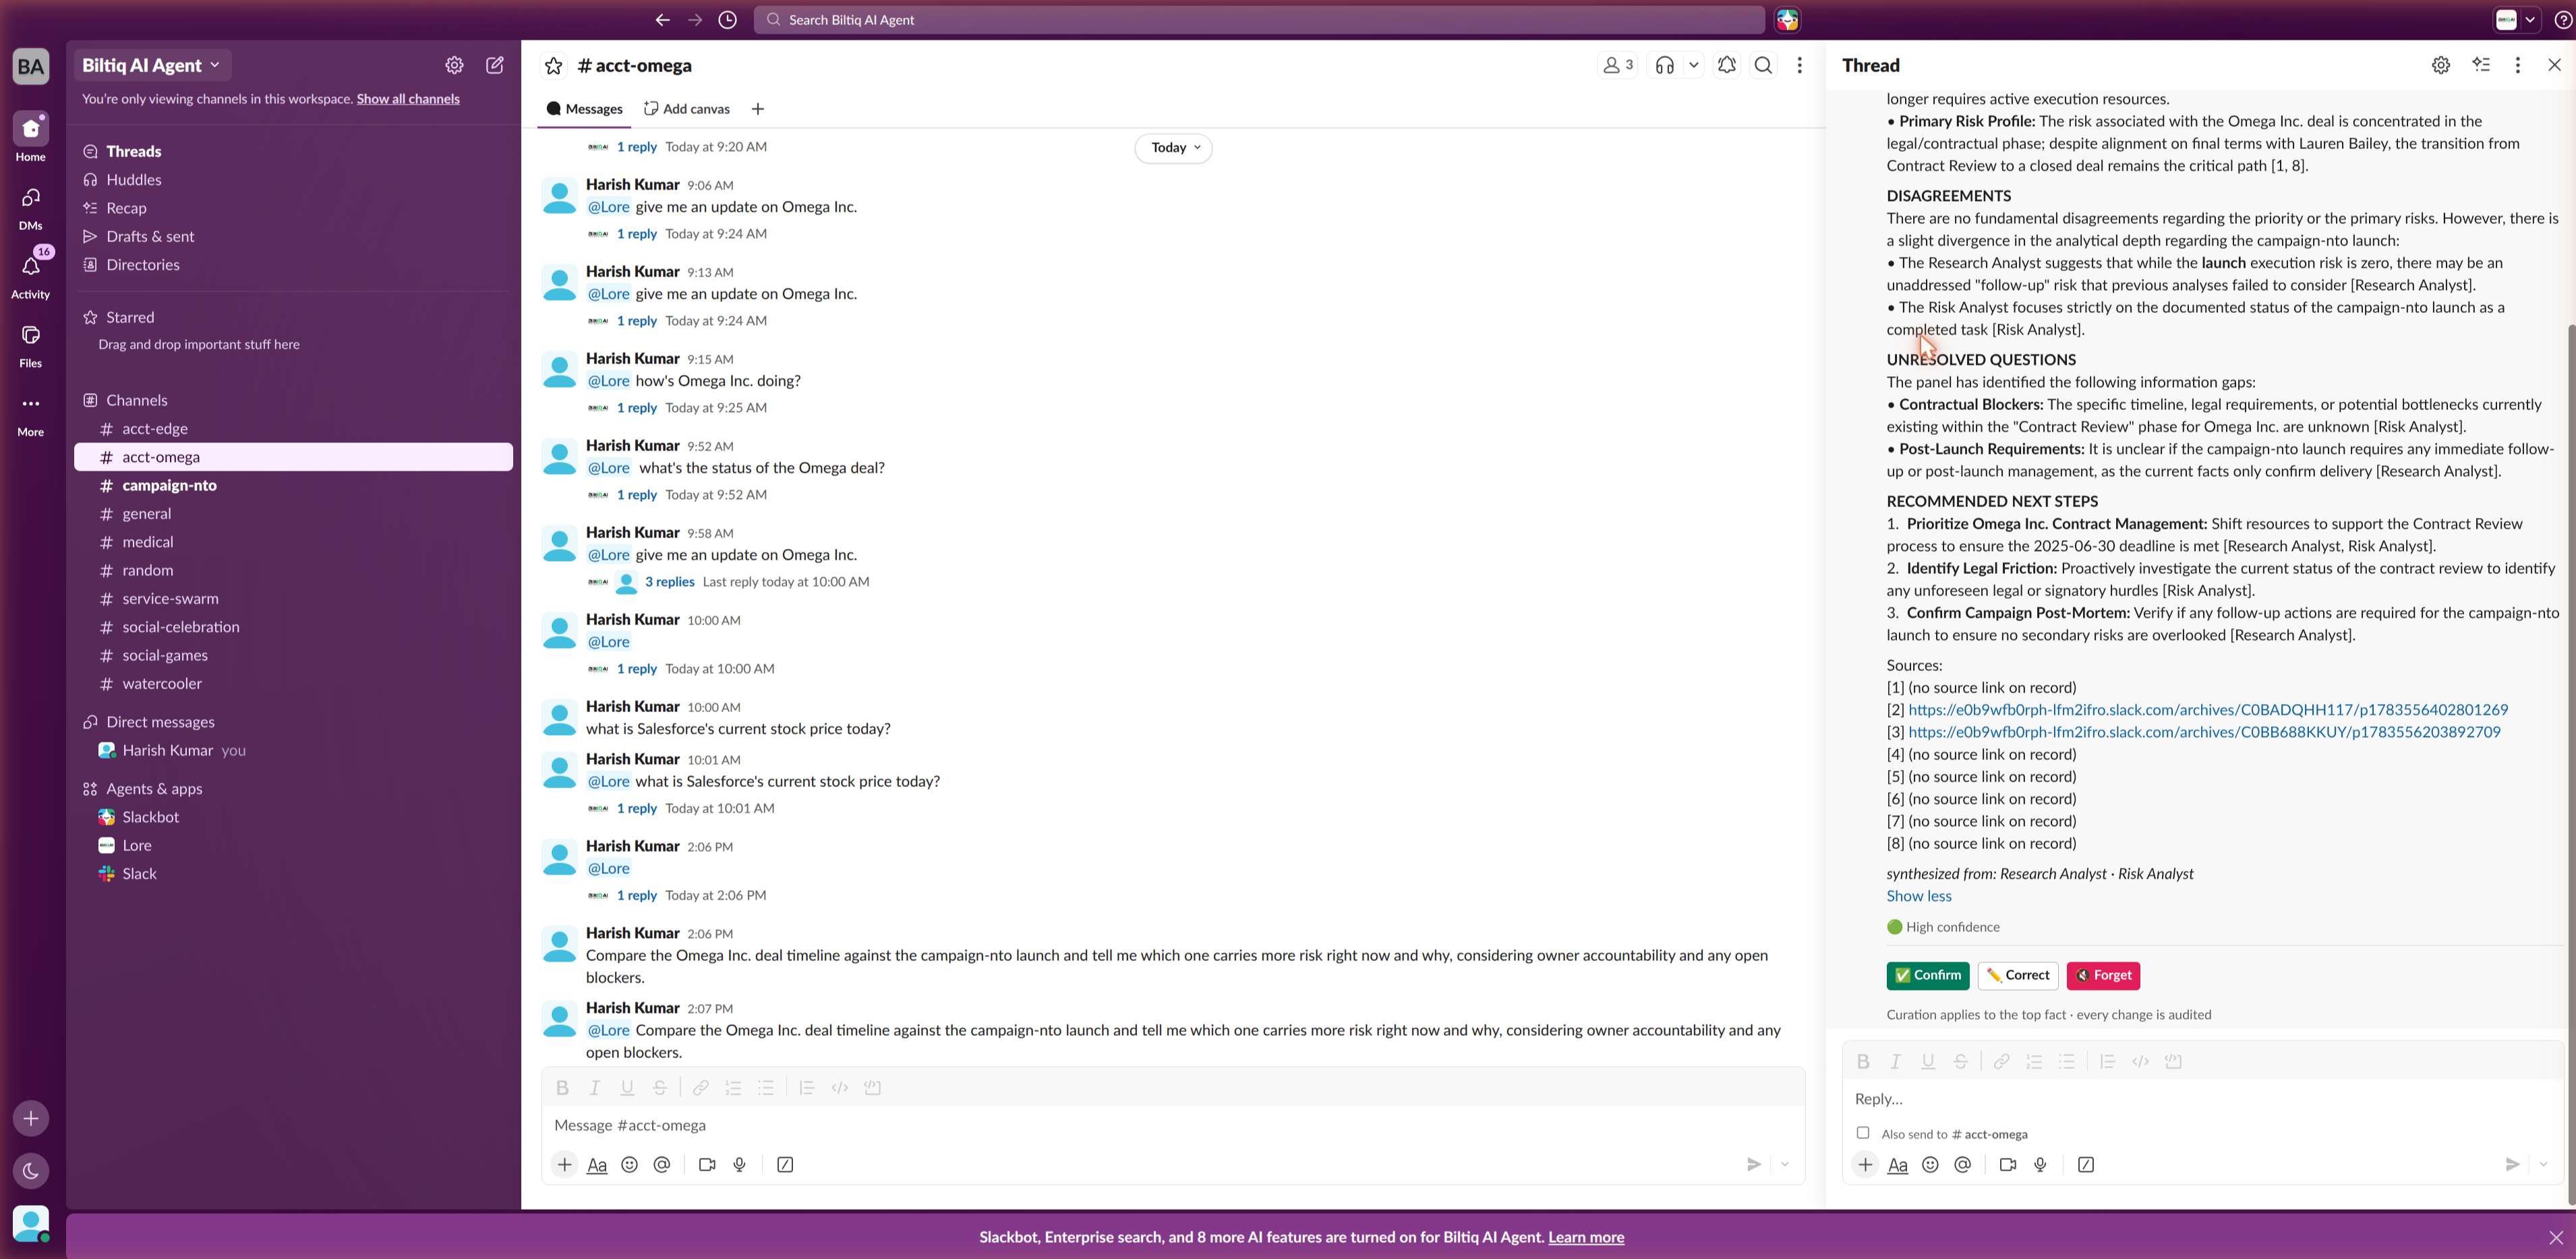Select the Add canvas tab
2576x1259 pixels.
coord(687,109)
